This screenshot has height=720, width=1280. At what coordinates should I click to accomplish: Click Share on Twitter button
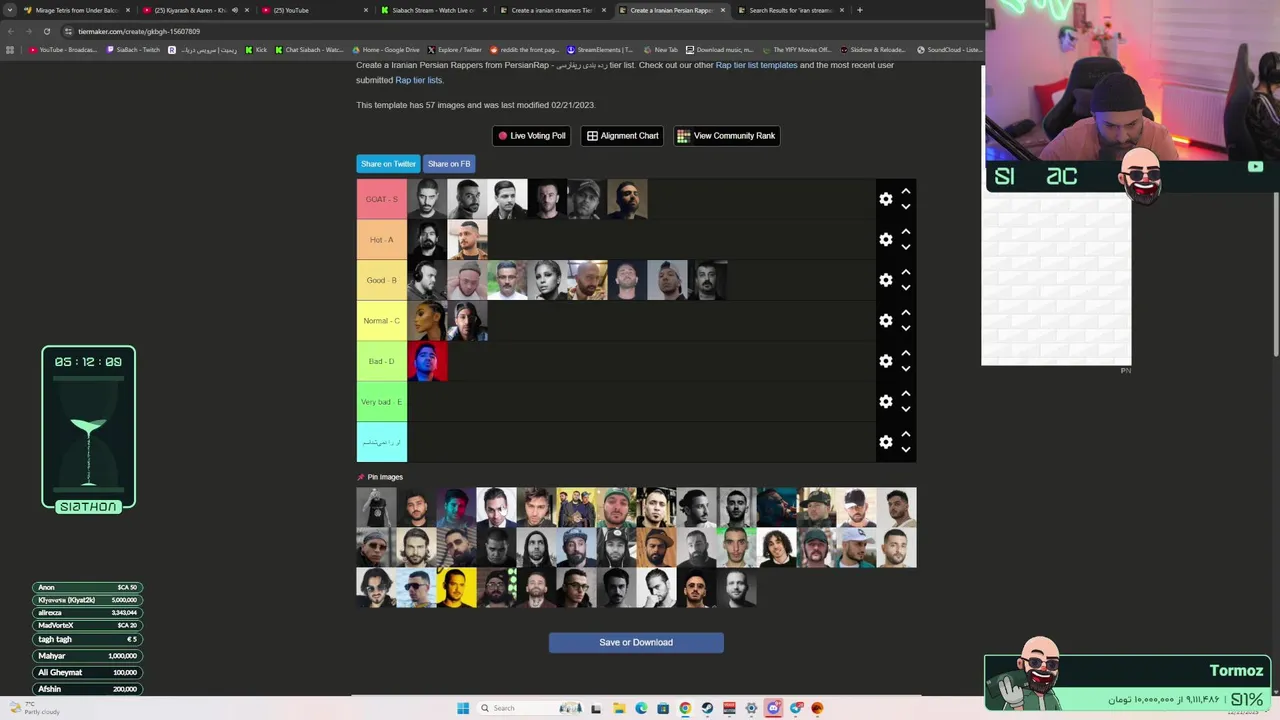point(388,164)
